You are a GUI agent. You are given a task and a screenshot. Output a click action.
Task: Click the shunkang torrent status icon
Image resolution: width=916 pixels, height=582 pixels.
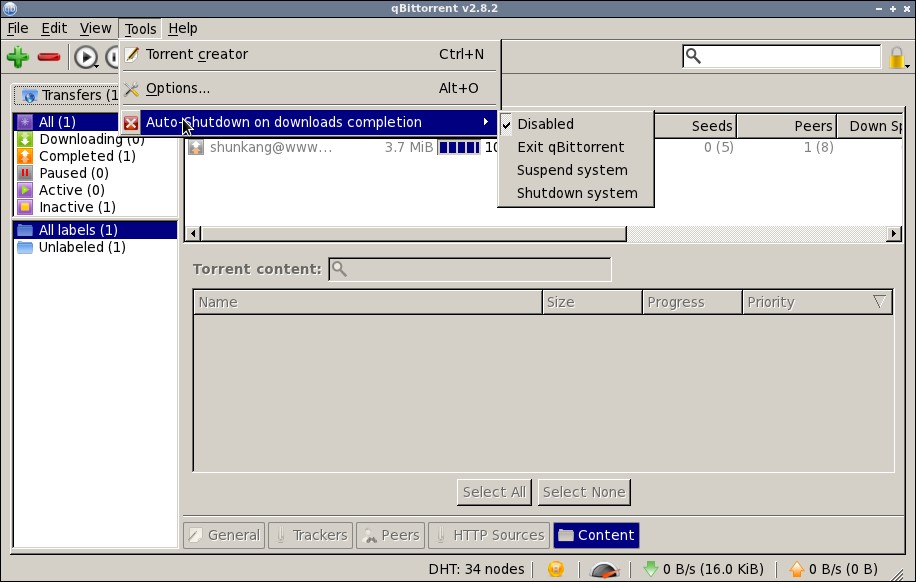click(x=196, y=147)
